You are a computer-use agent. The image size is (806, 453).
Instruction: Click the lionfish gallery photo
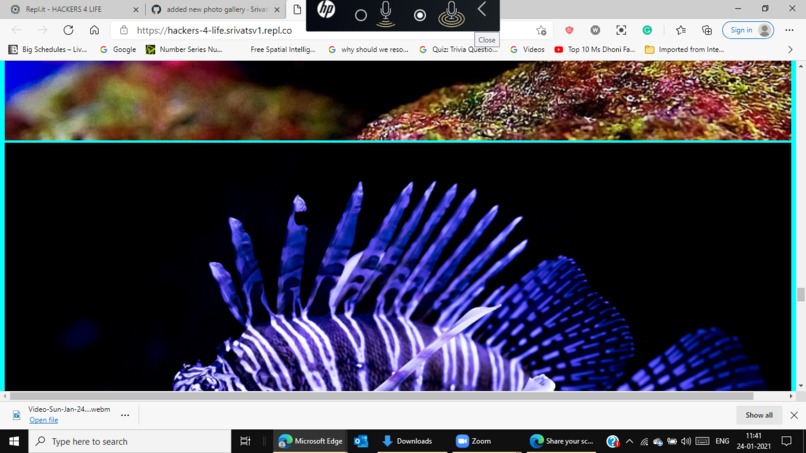(398, 267)
